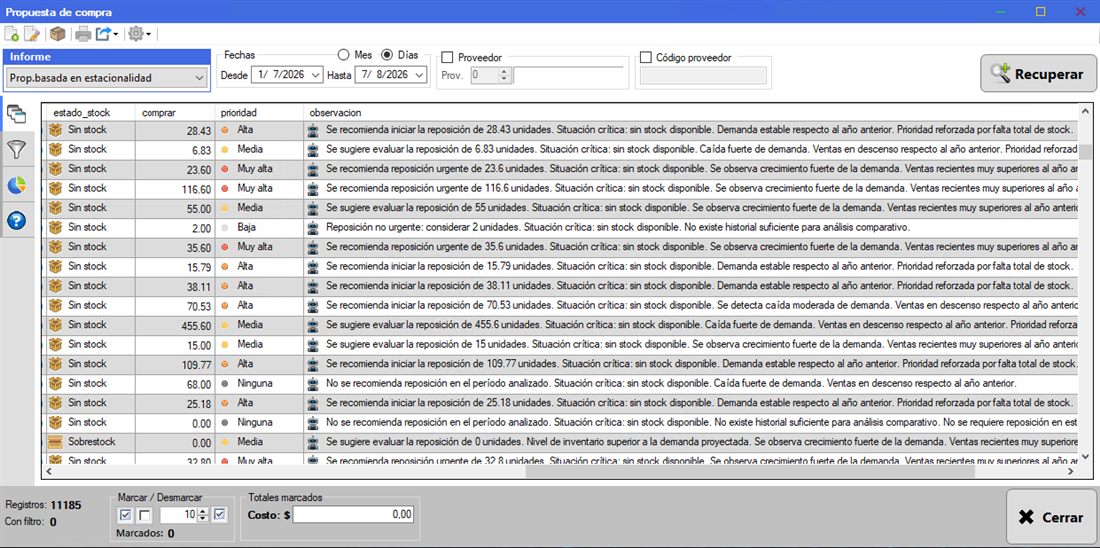Click the box icon in the 116.60 row
The height and width of the screenshot is (548, 1100).
pos(55,188)
